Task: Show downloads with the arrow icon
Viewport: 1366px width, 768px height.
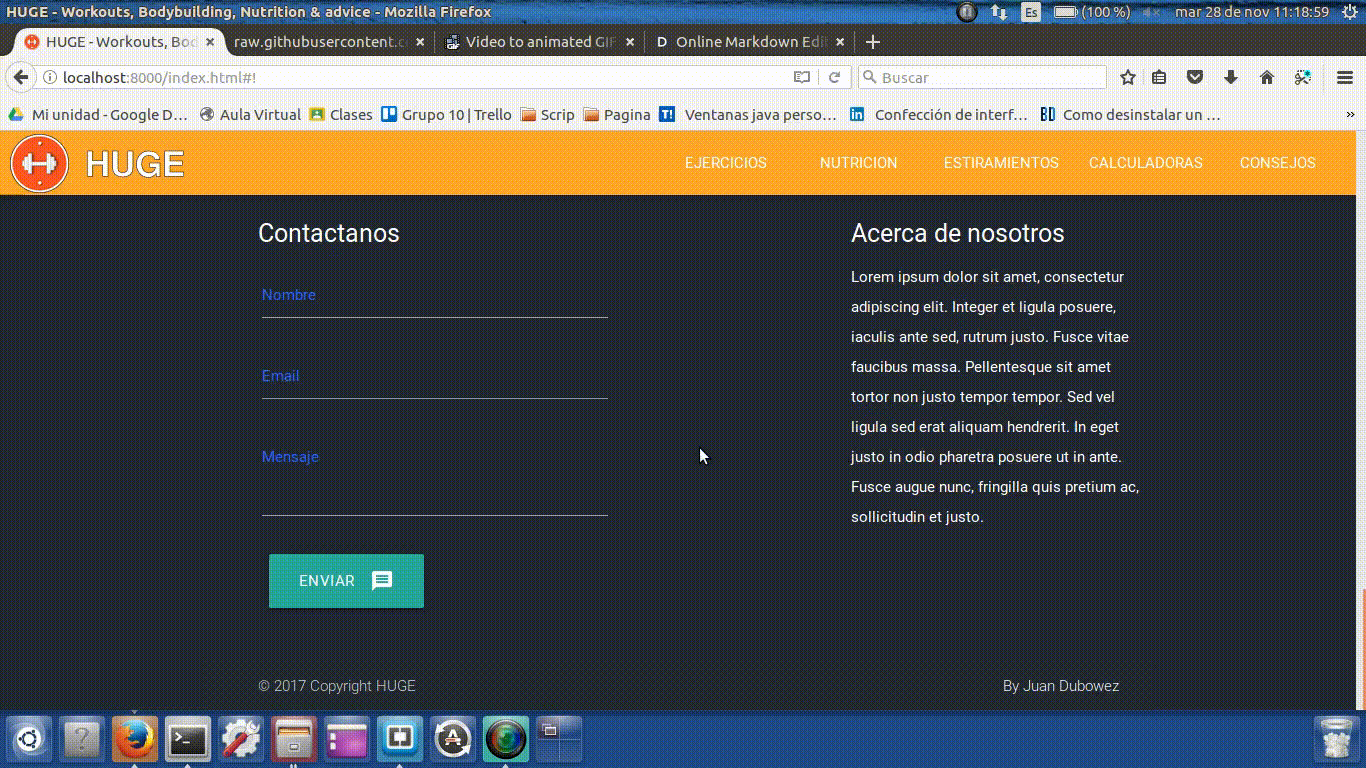Action: 1231,76
